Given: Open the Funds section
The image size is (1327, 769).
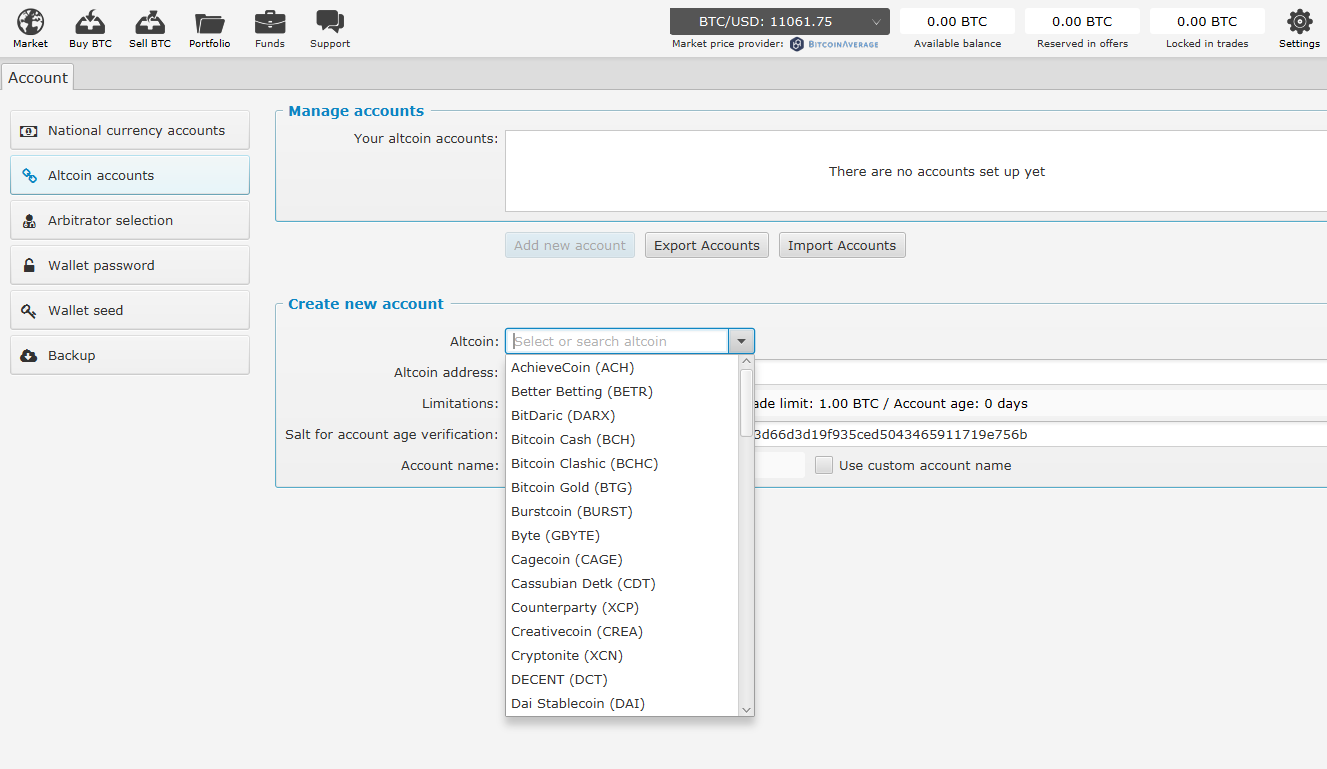Looking at the screenshot, I should click(x=270, y=28).
